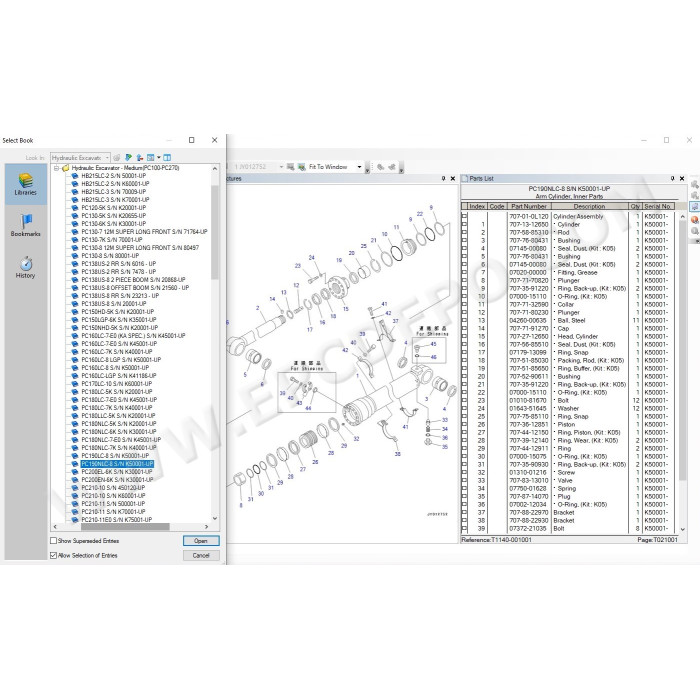The image size is (700, 700).
Task: Open the Fit To Window zoom dropdown
Action: coord(359,167)
